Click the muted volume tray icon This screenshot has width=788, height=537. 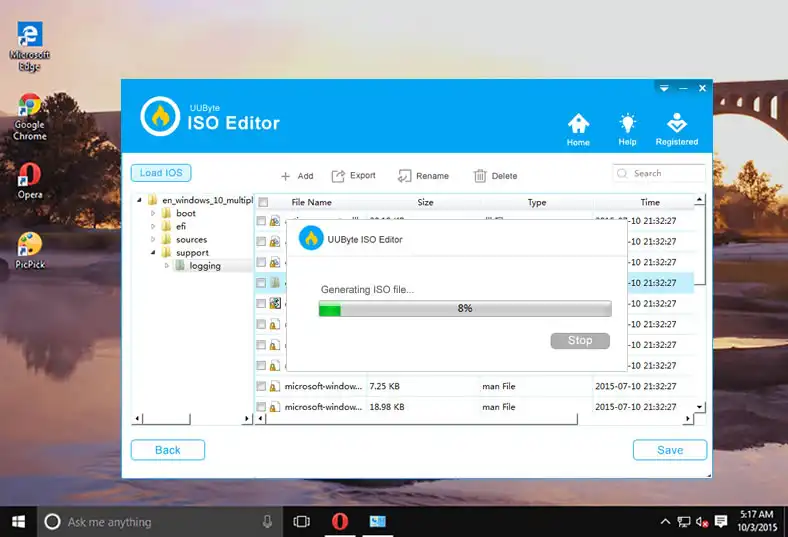[702, 522]
